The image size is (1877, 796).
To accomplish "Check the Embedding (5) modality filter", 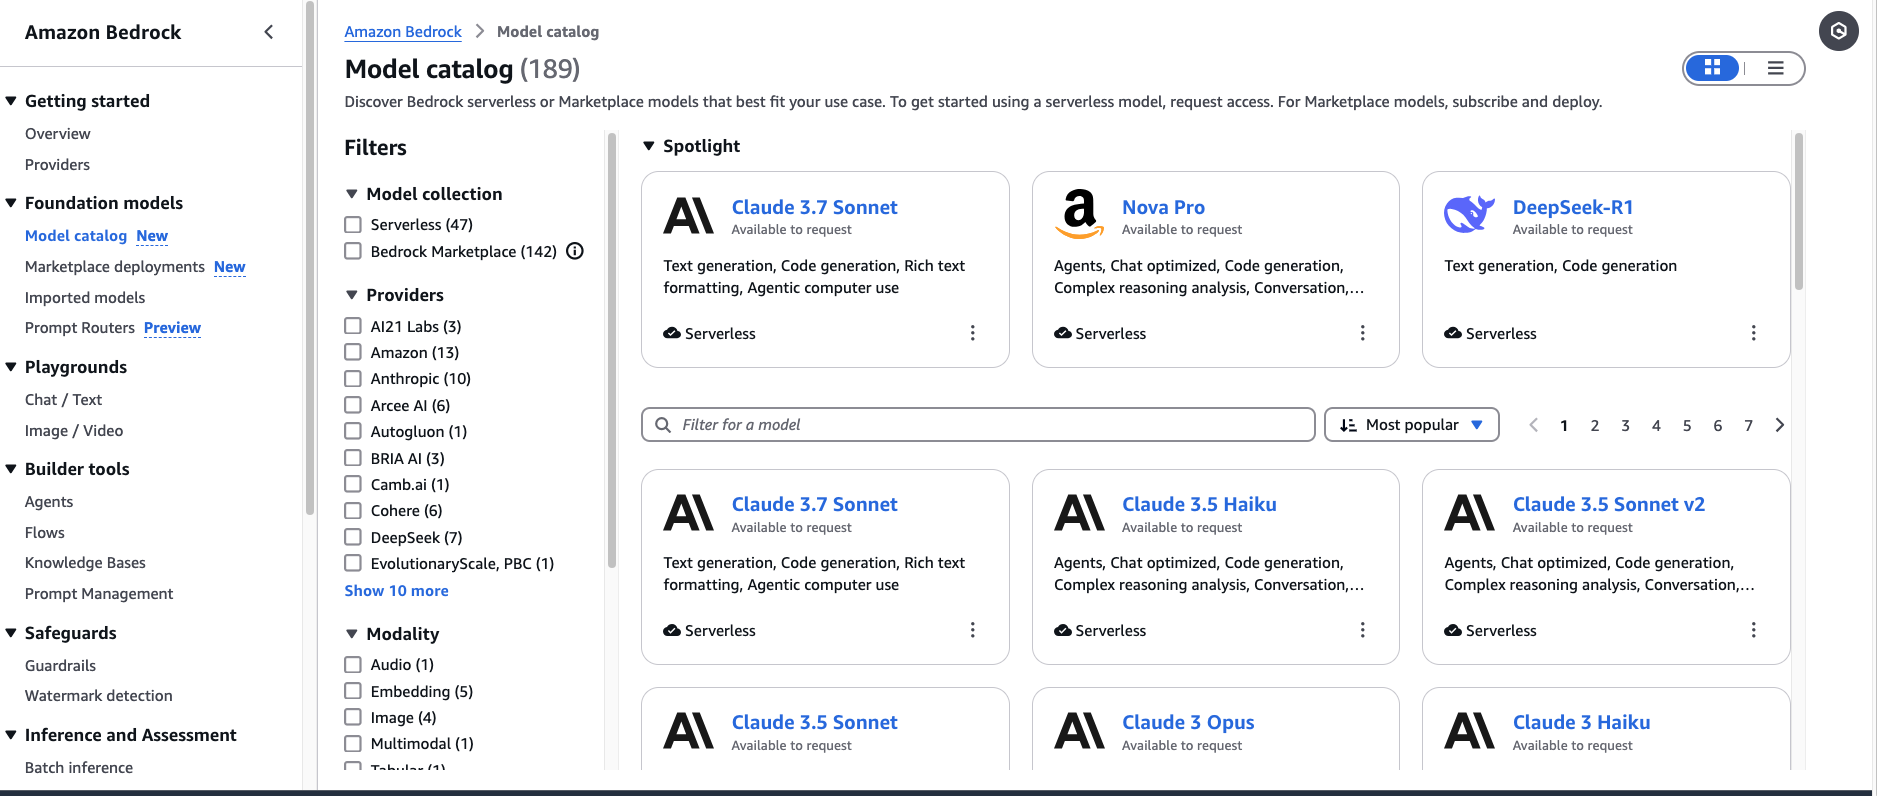I will 353,691.
